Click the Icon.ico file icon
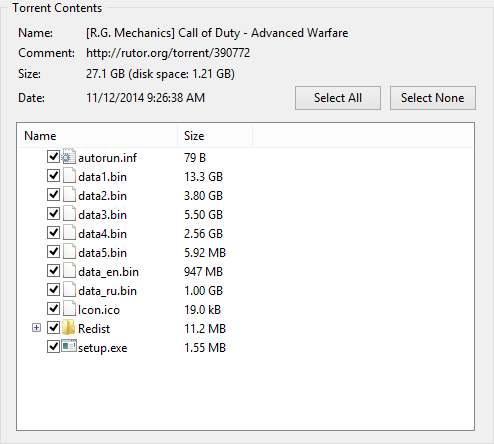This screenshot has height=444, width=494. coord(69,309)
